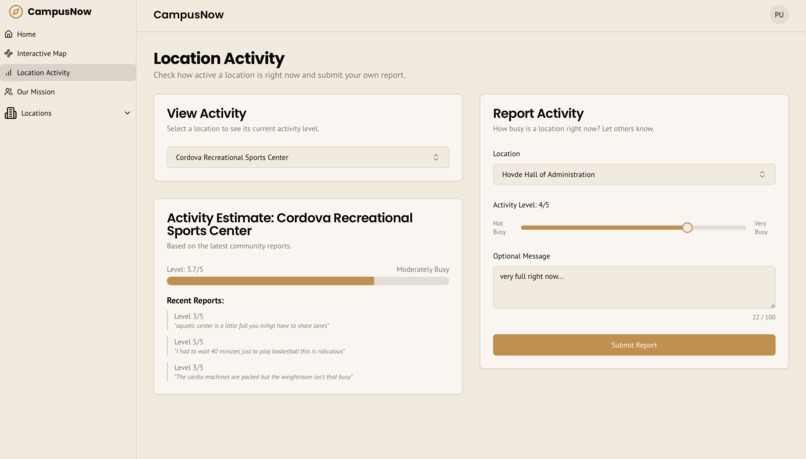Click the "Level 5/5" recent report
Image resolution: width=806 pixels, height=459 pixels.
coord(189,342)
